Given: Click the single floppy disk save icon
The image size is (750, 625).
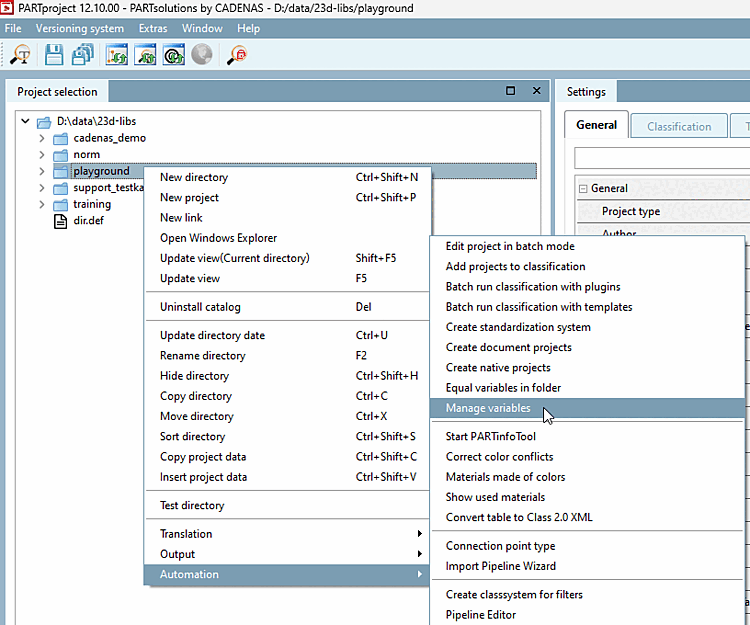Looking at the screenshot, I should point(54,56).
